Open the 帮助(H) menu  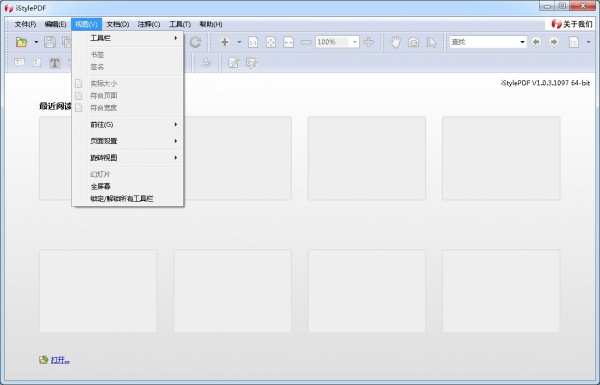point(211,24)
